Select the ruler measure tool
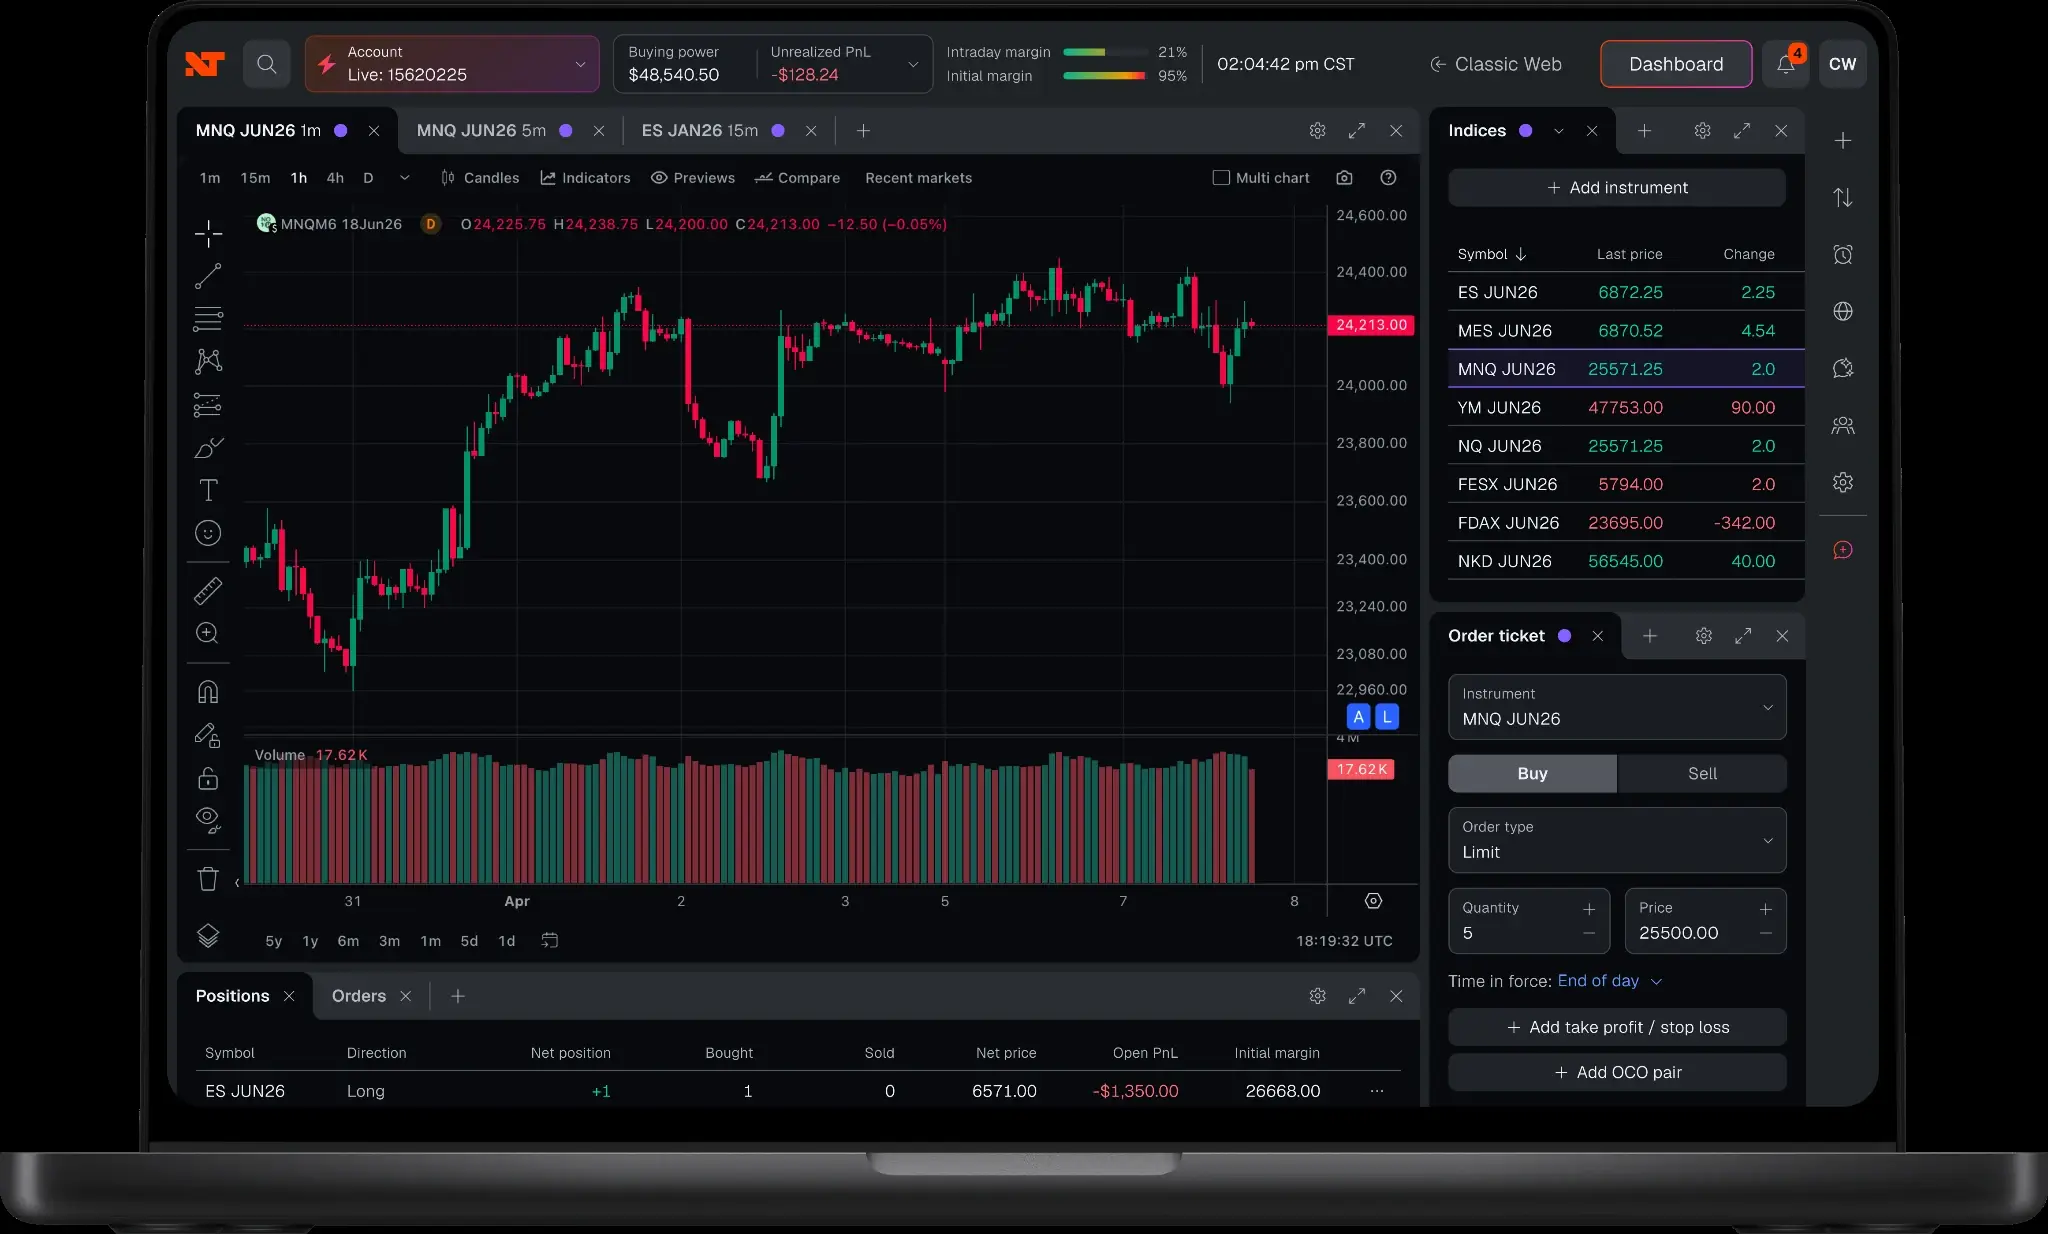 [208, 591]
